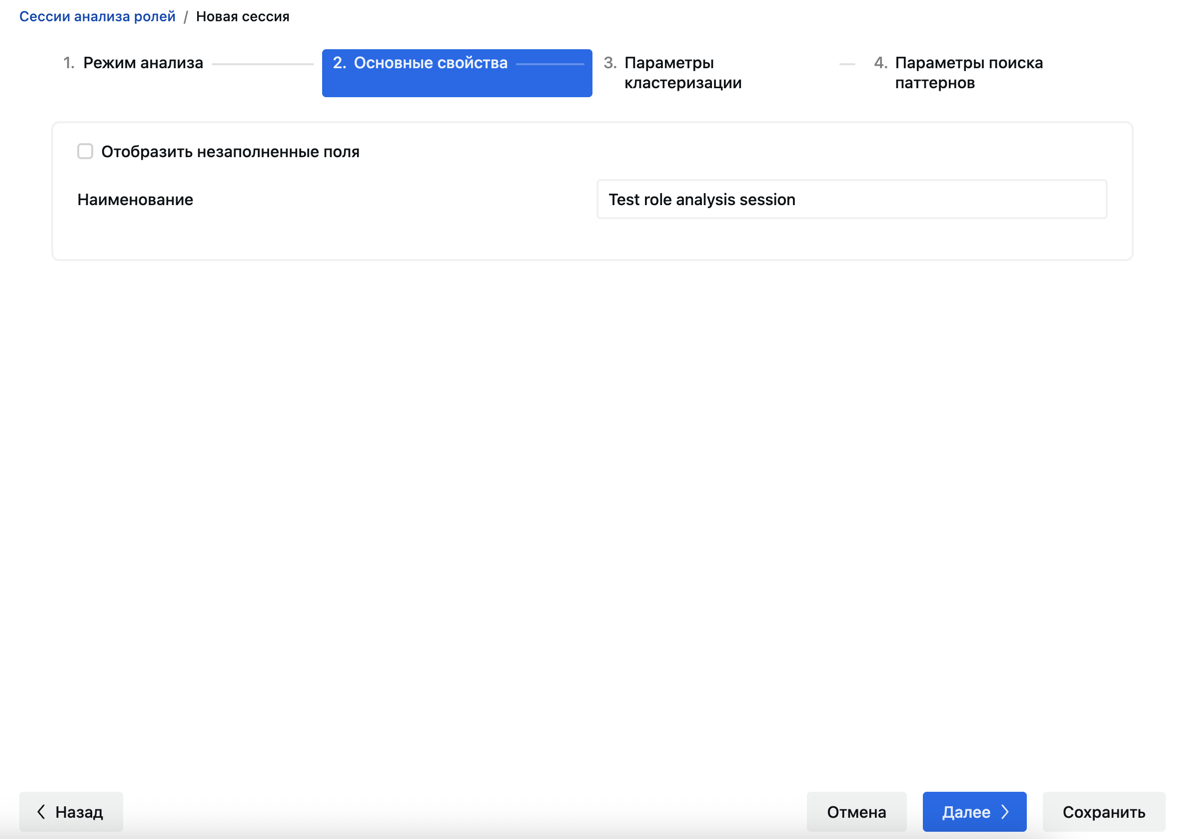Select the Основные свойства wizard step
Viewport: 1179px width, 839px height.
click(431, 63)
